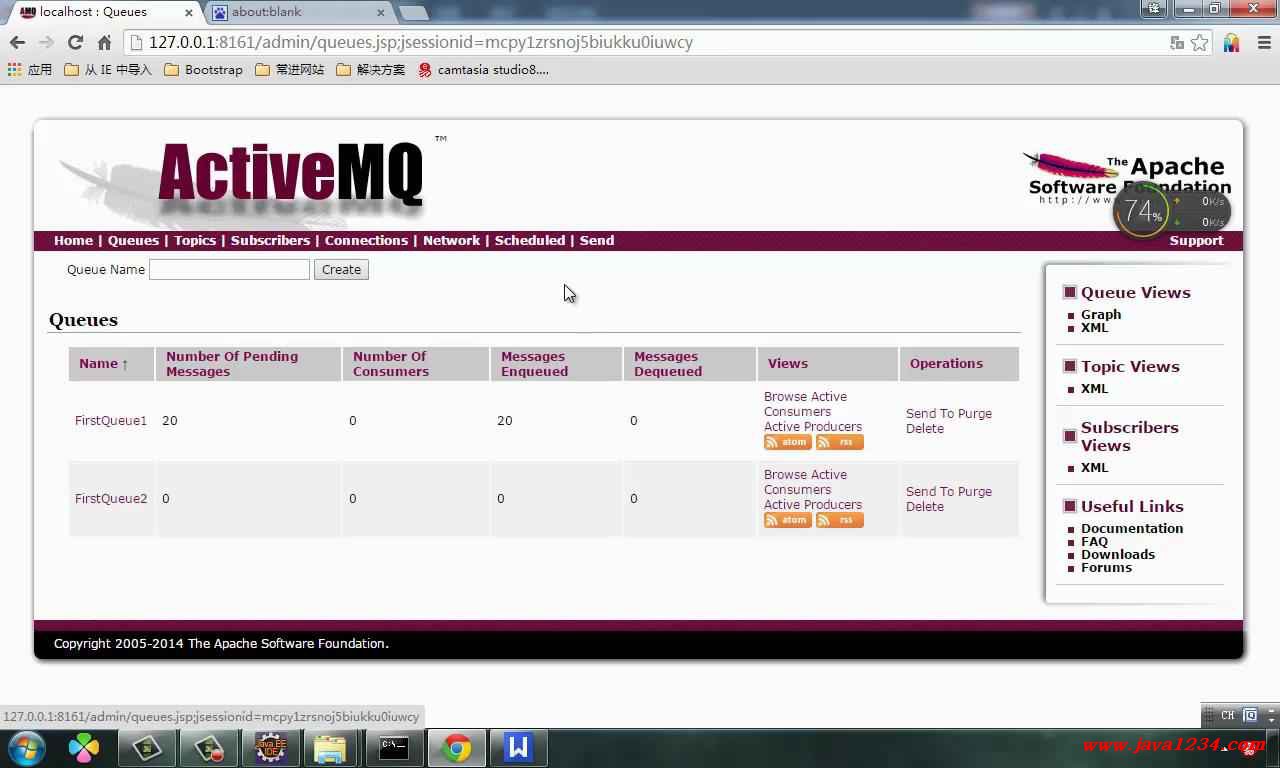
Task: Click the Support link
Action: [x=1196, y=240]
